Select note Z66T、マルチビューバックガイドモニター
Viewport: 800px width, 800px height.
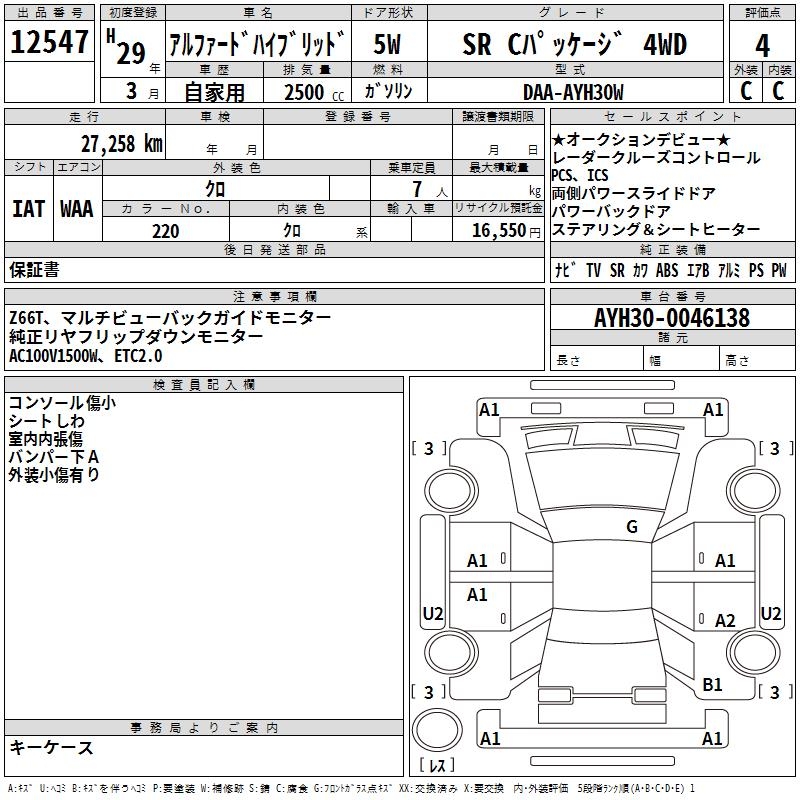[170, 318]
